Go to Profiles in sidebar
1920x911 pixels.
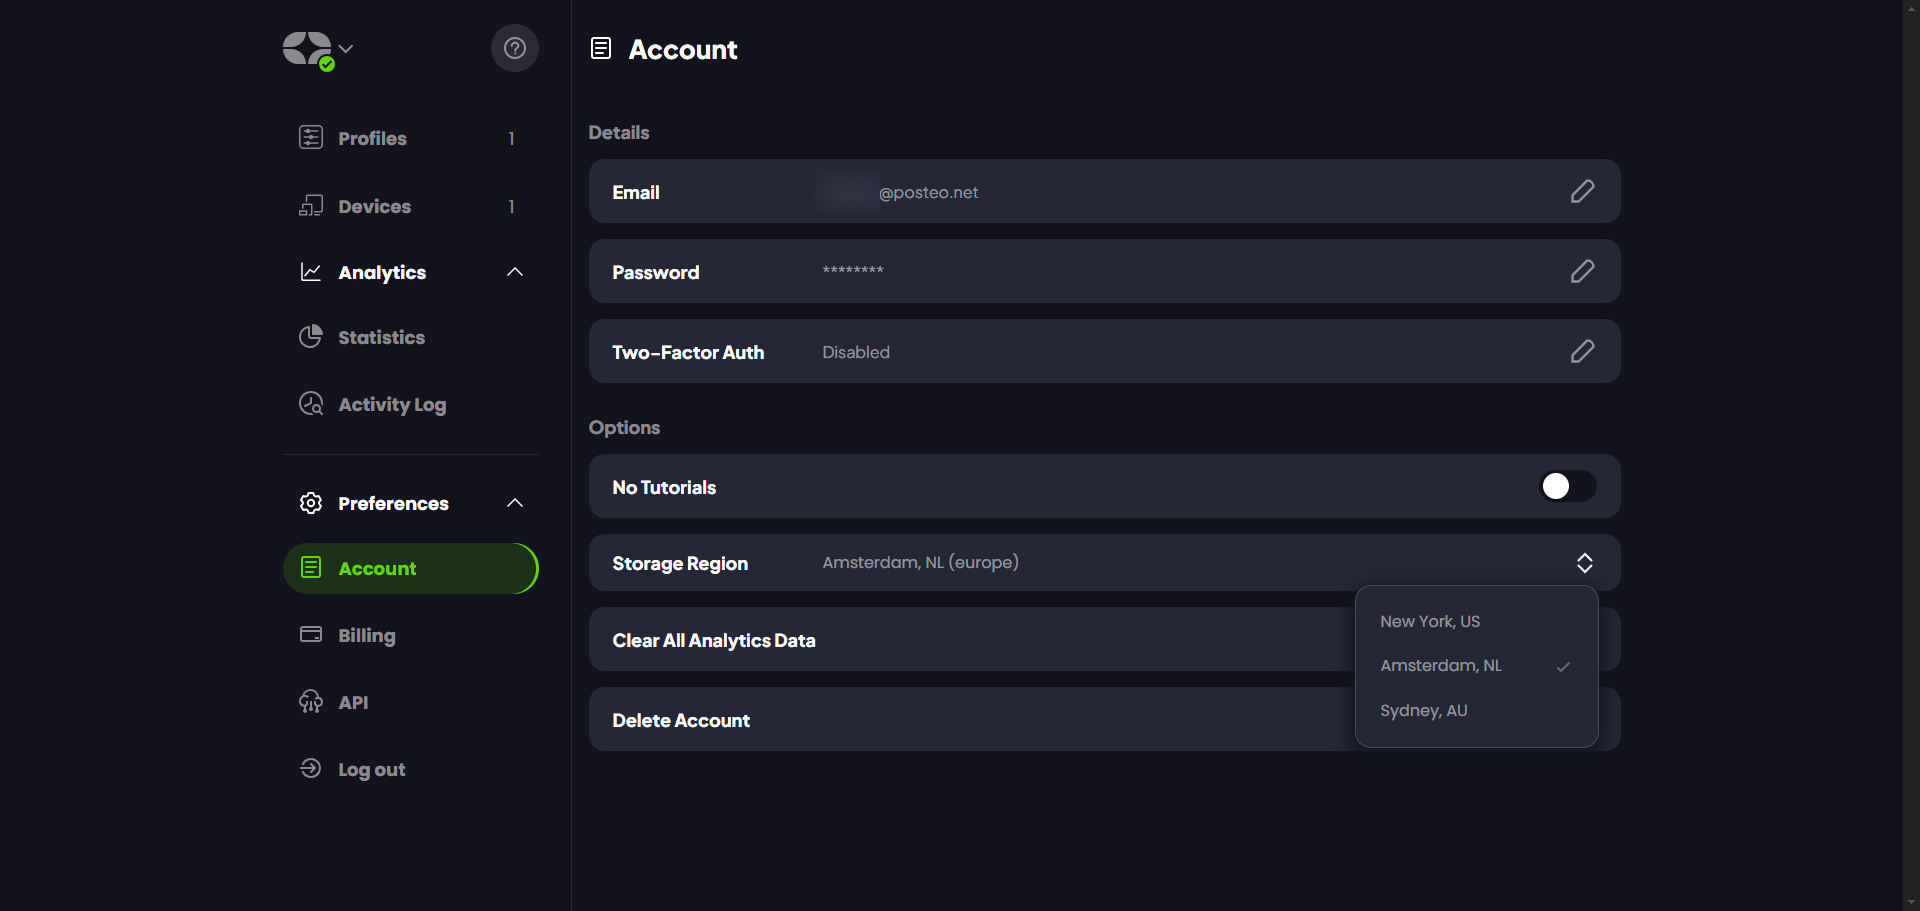coord(372,138)
